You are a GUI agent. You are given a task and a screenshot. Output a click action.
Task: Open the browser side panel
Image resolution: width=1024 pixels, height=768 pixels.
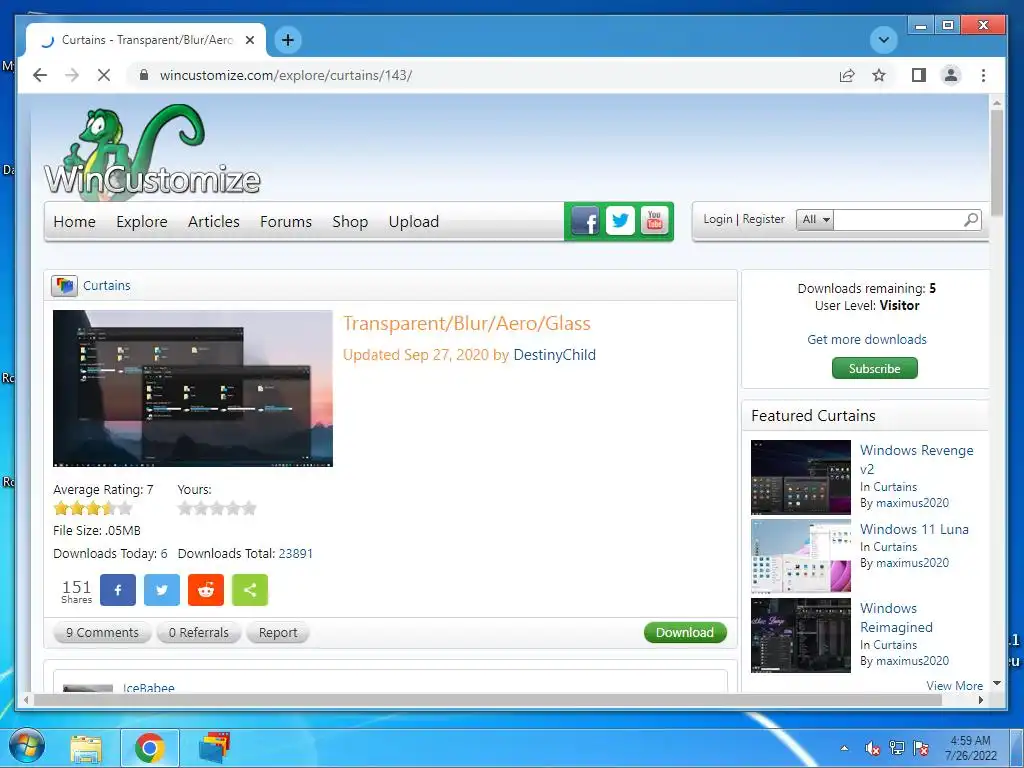click(919, 75)
